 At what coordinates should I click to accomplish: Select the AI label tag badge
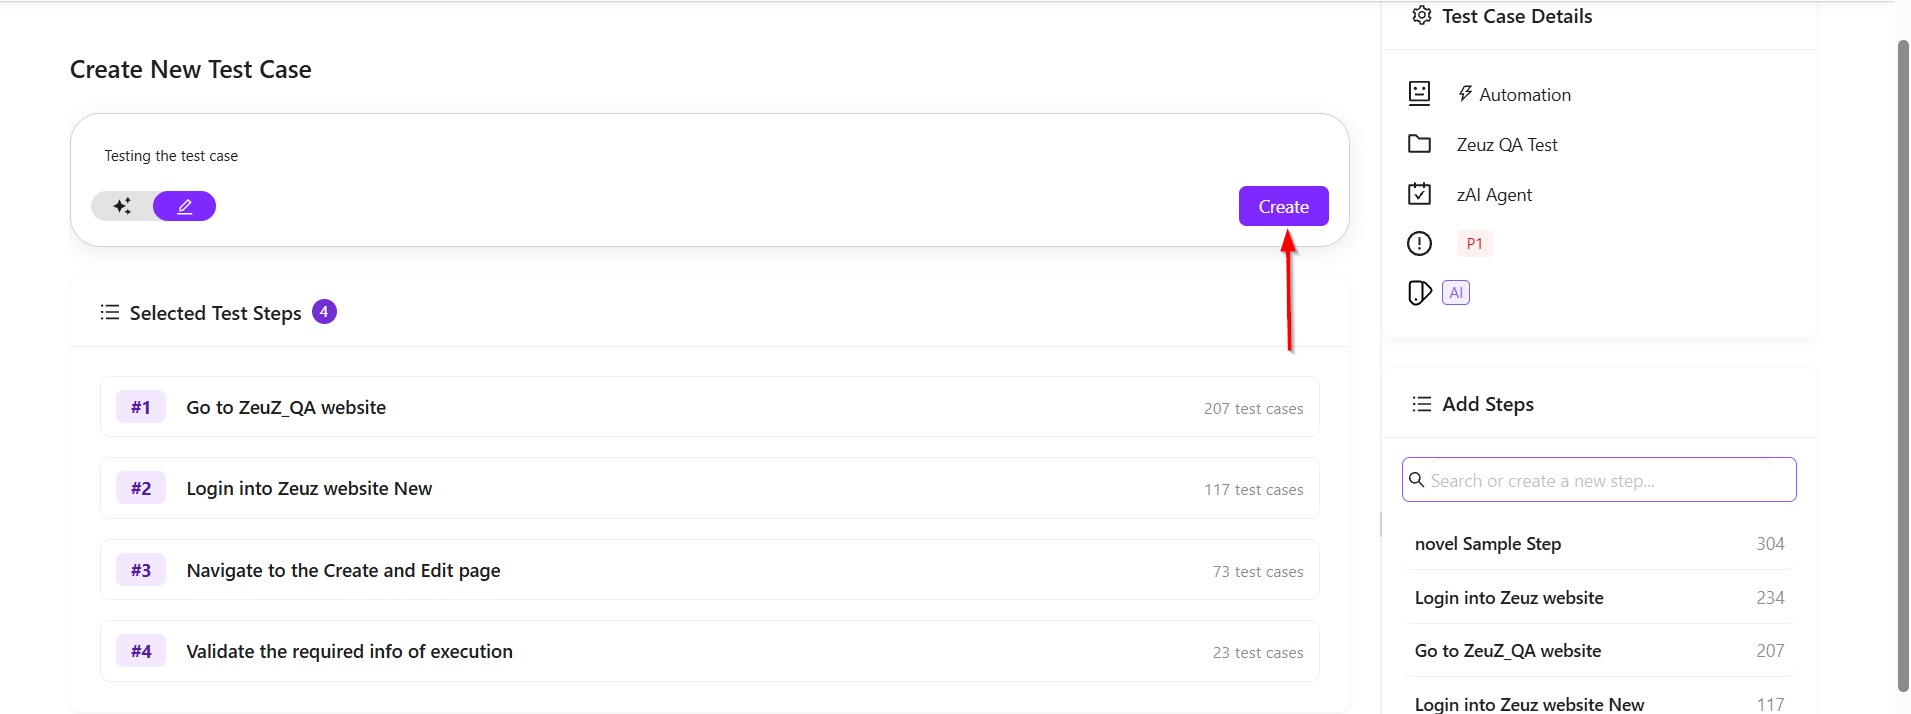[1456, 293]
